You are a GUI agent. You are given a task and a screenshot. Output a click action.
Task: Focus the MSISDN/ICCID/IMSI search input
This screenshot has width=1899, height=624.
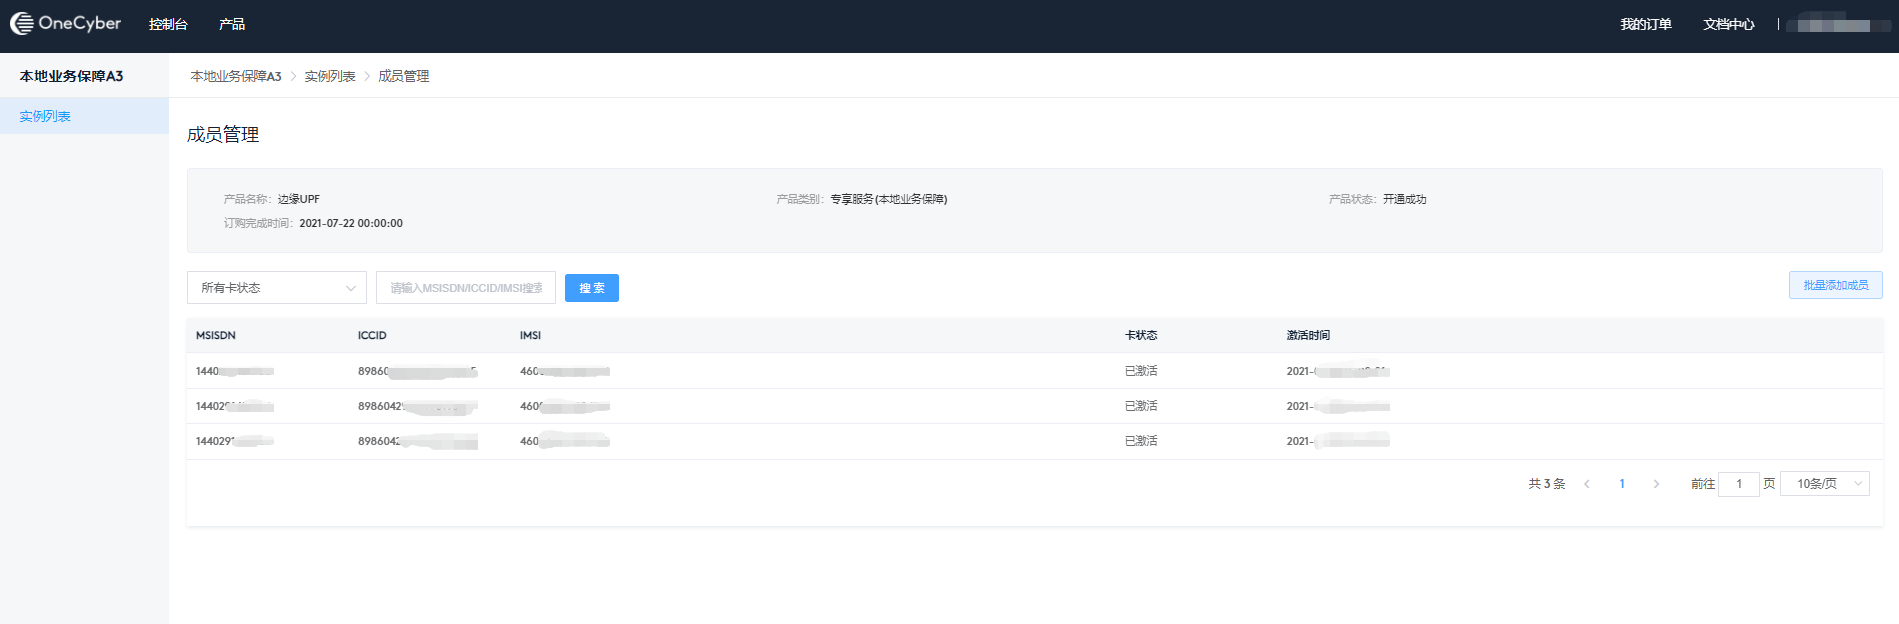[465, 288]
